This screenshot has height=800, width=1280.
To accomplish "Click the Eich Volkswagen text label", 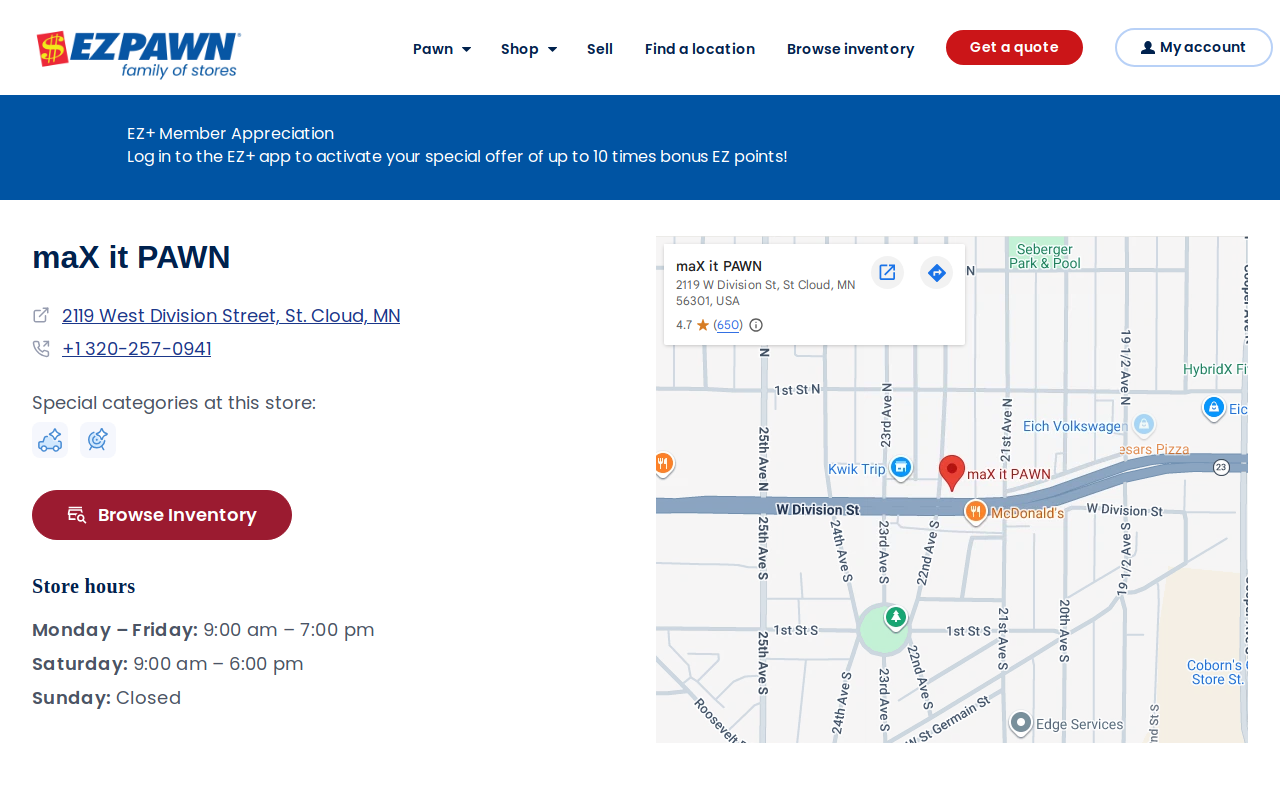I will pyautogui.click(x=1076, y=426).
